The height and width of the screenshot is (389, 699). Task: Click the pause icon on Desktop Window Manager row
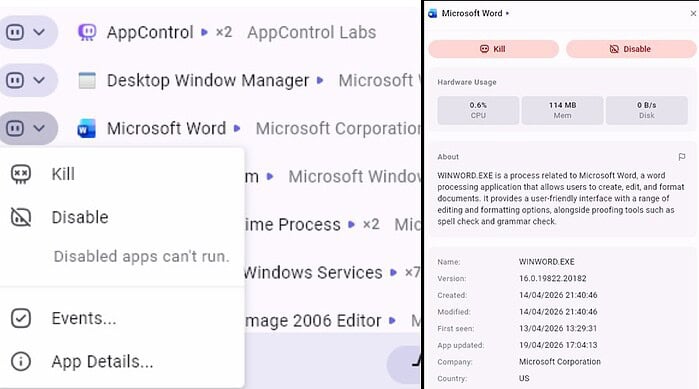point(15,81)
